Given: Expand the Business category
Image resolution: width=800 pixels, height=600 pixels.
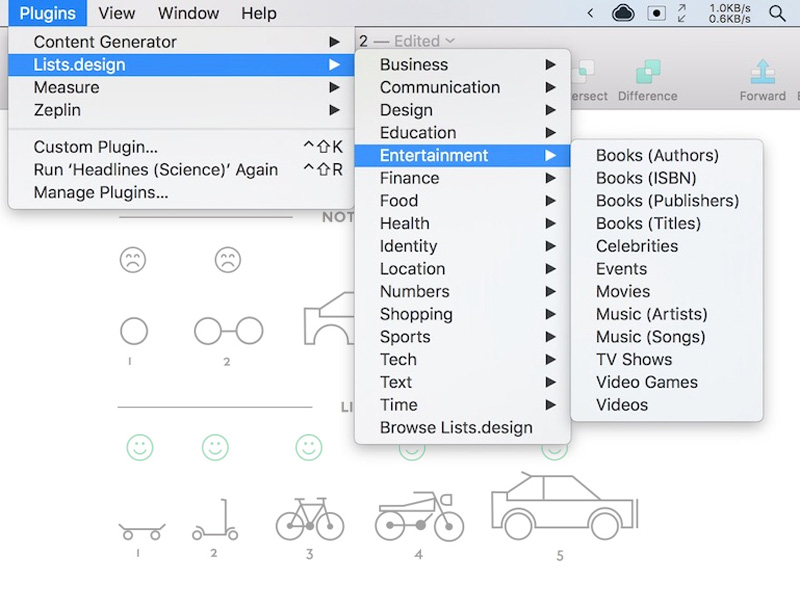Looking at the screenshot, I should click(462, 65).
